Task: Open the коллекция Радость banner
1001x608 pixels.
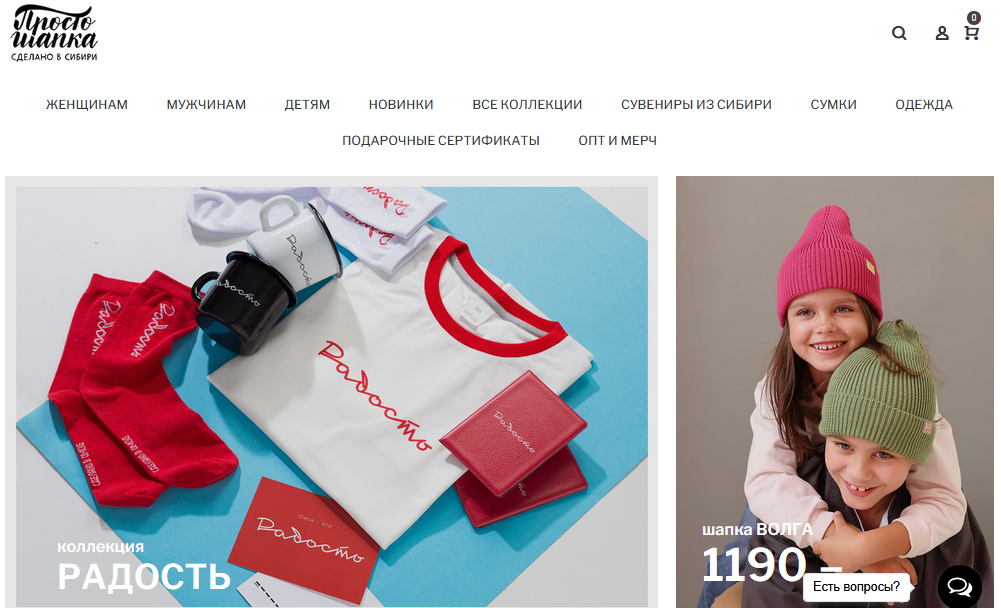Action: click(331, 392)
